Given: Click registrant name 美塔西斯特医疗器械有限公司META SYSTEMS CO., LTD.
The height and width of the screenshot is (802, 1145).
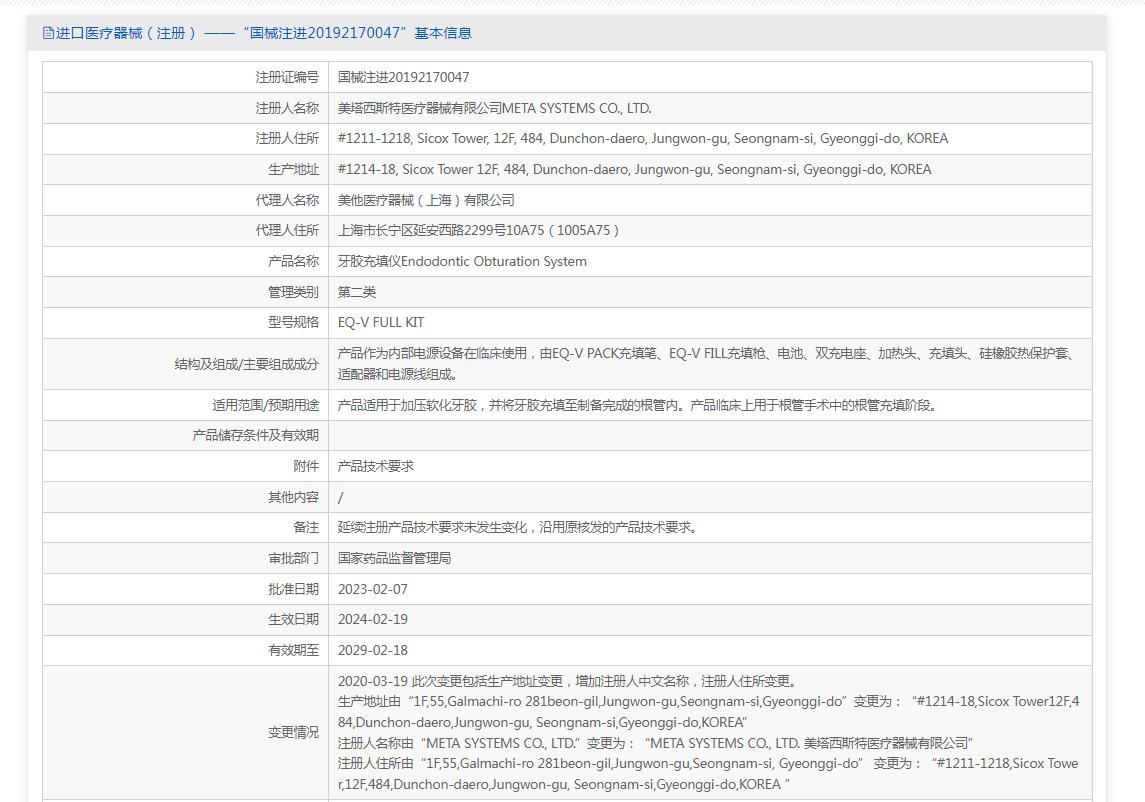Looking at the screenshot, I should (x=494, y=108).
